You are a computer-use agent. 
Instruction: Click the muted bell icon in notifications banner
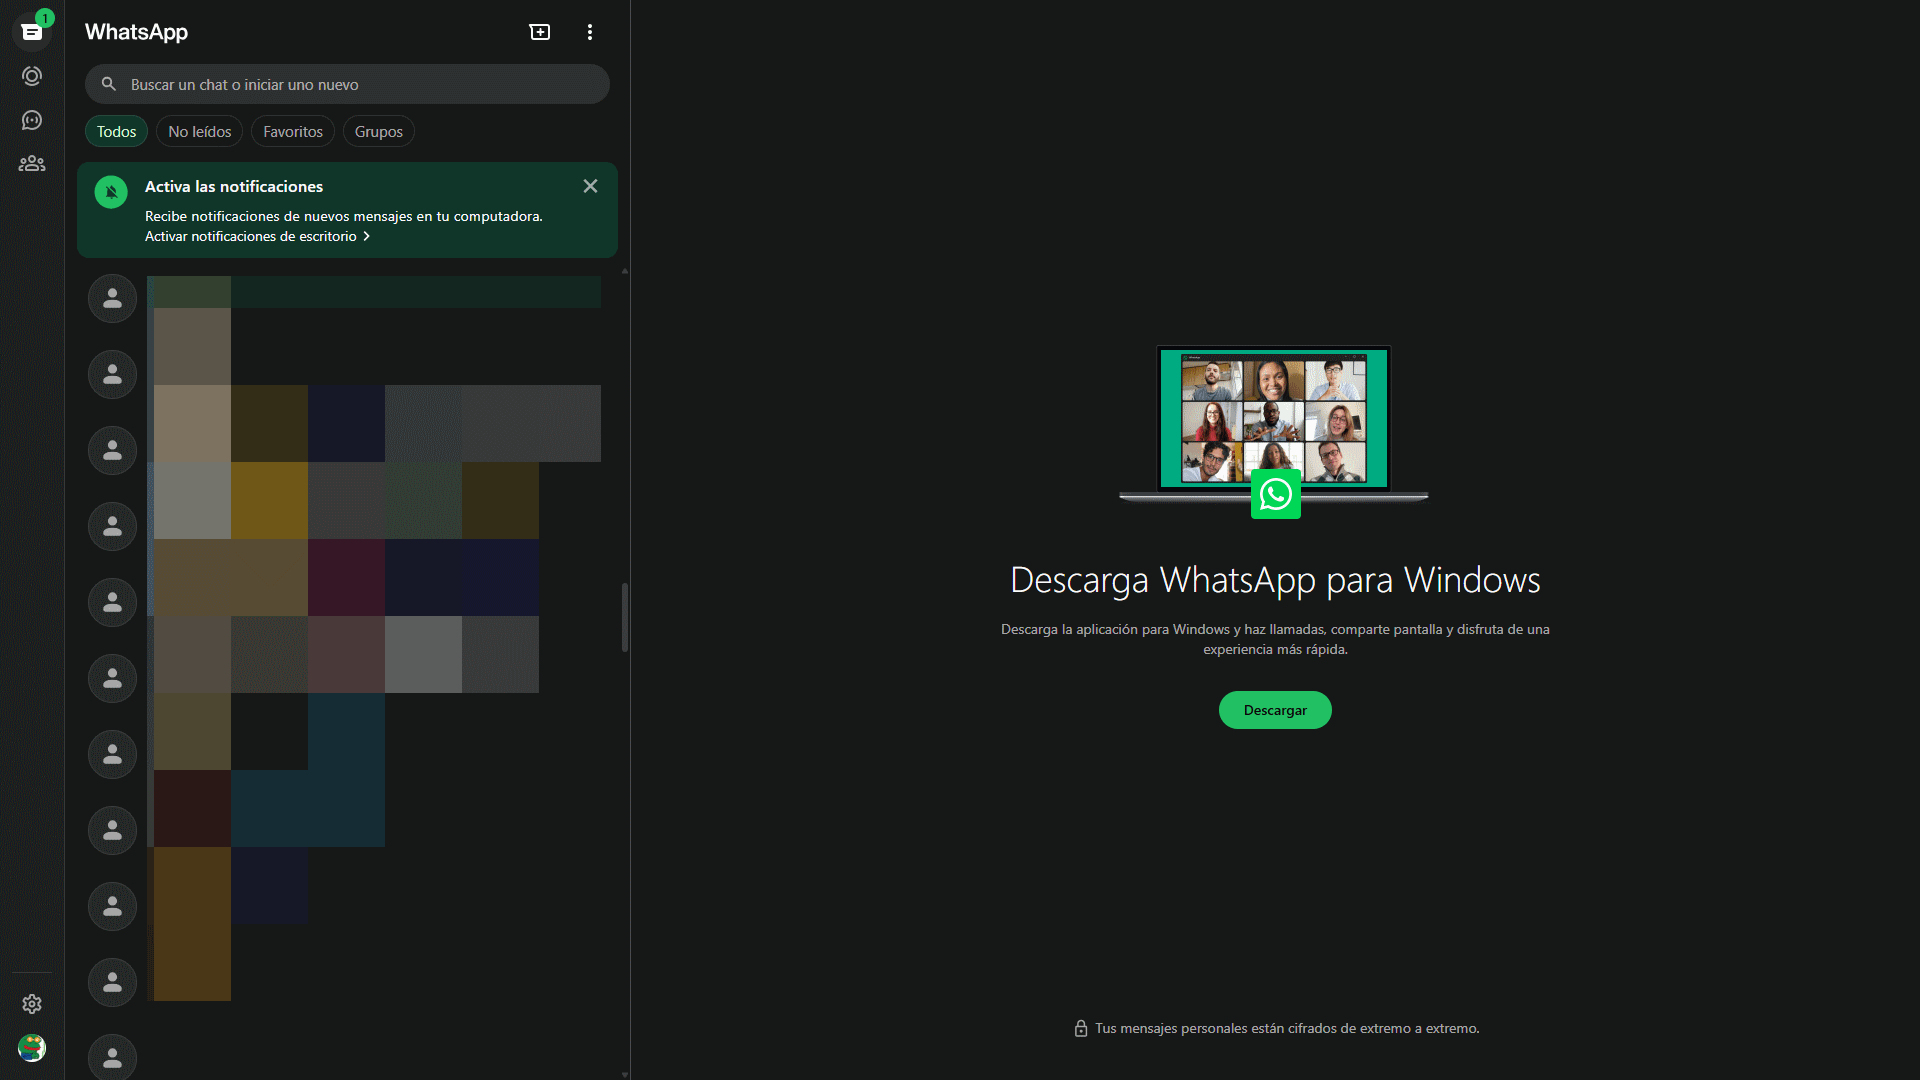click(x=111, y=192)
